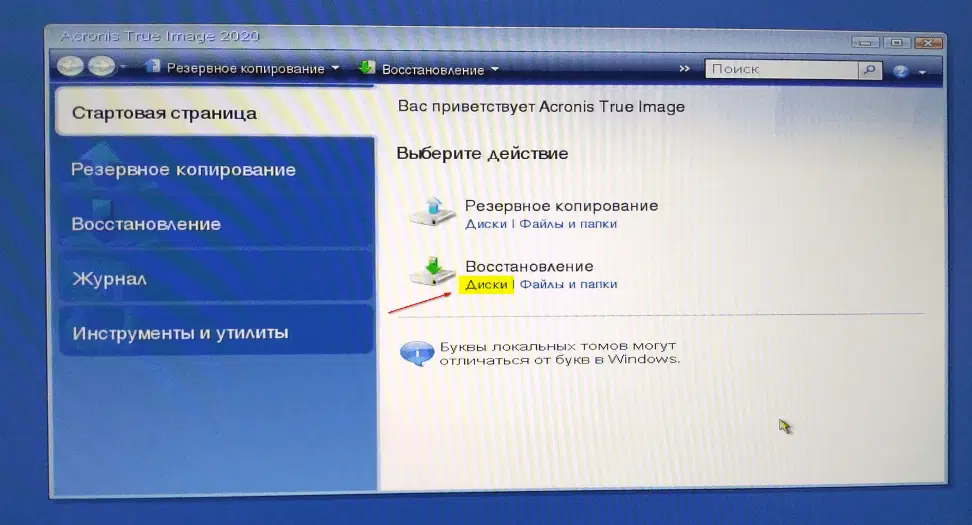Click the recovery disk icon in main pane

click(432, 273)
